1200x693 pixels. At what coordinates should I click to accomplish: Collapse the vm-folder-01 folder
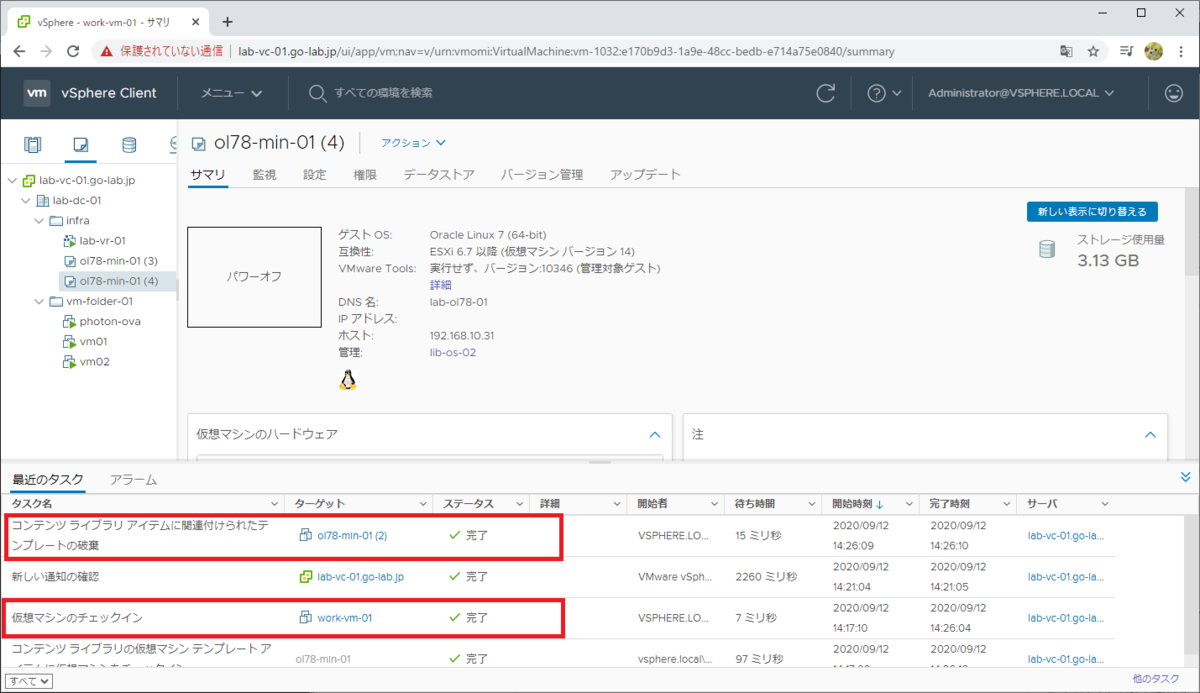coord(40,301)
